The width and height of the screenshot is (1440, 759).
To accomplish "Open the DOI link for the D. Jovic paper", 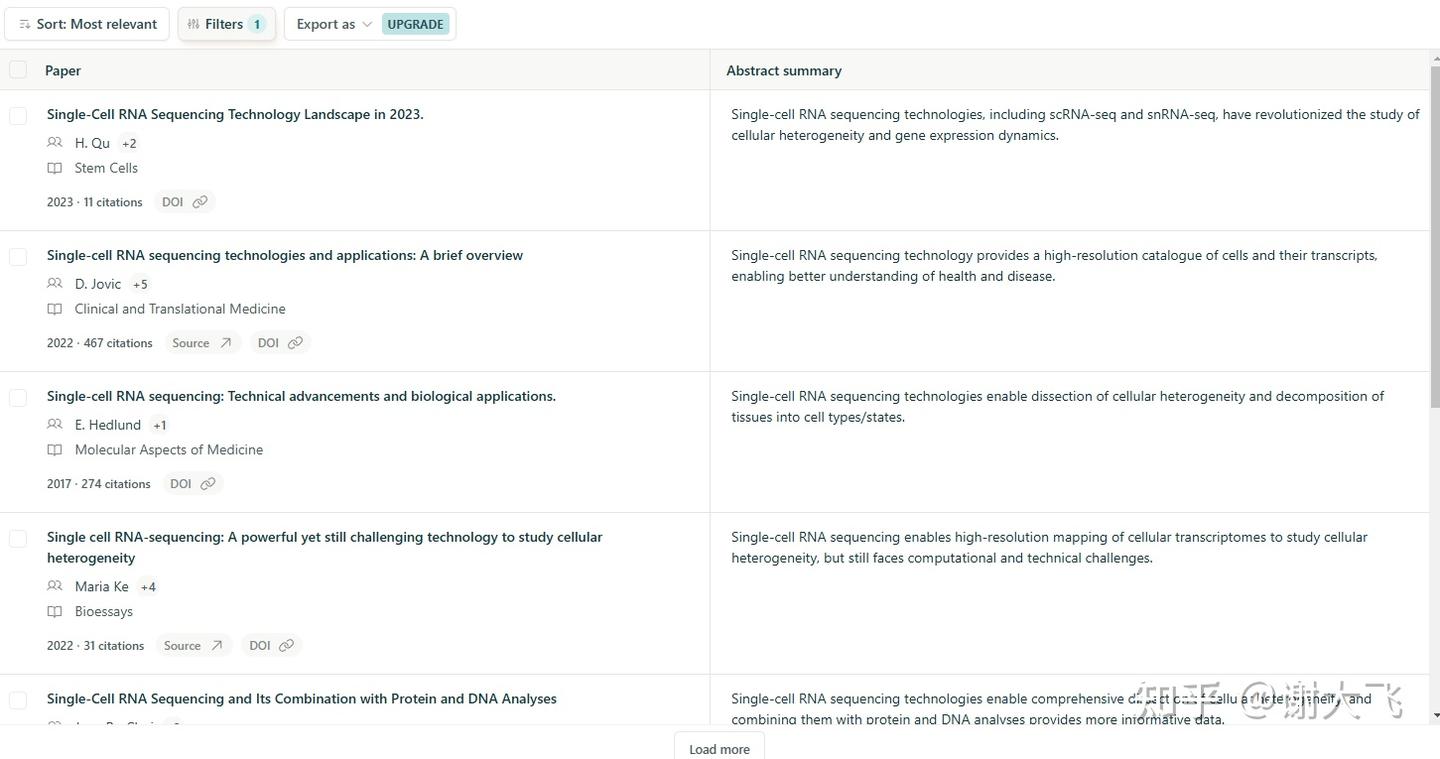I will [295, 343].
